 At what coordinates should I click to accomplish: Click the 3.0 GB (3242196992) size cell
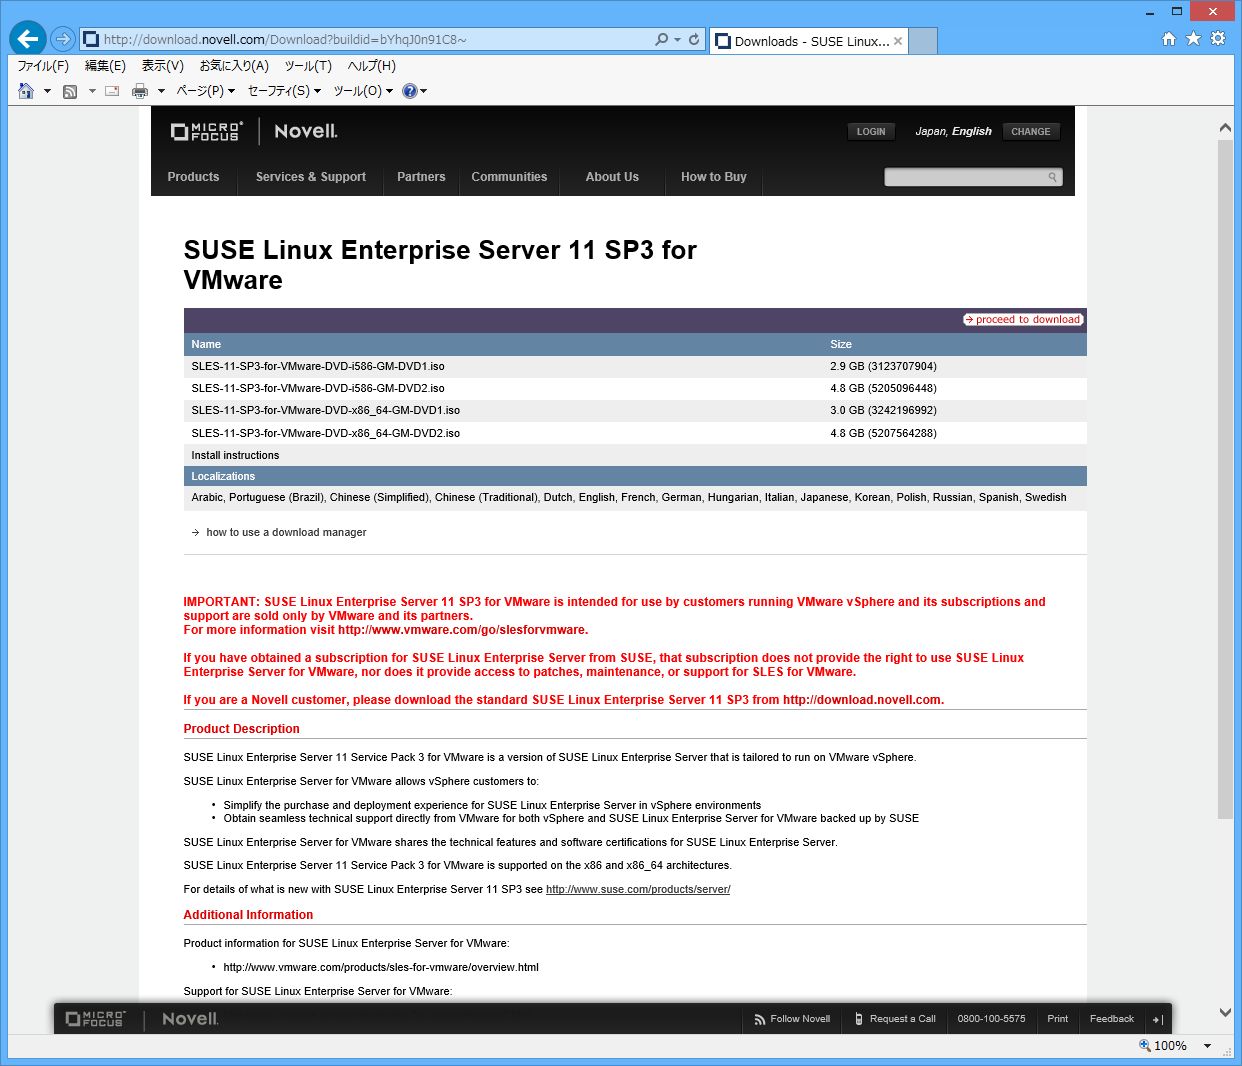pos(883,410)
